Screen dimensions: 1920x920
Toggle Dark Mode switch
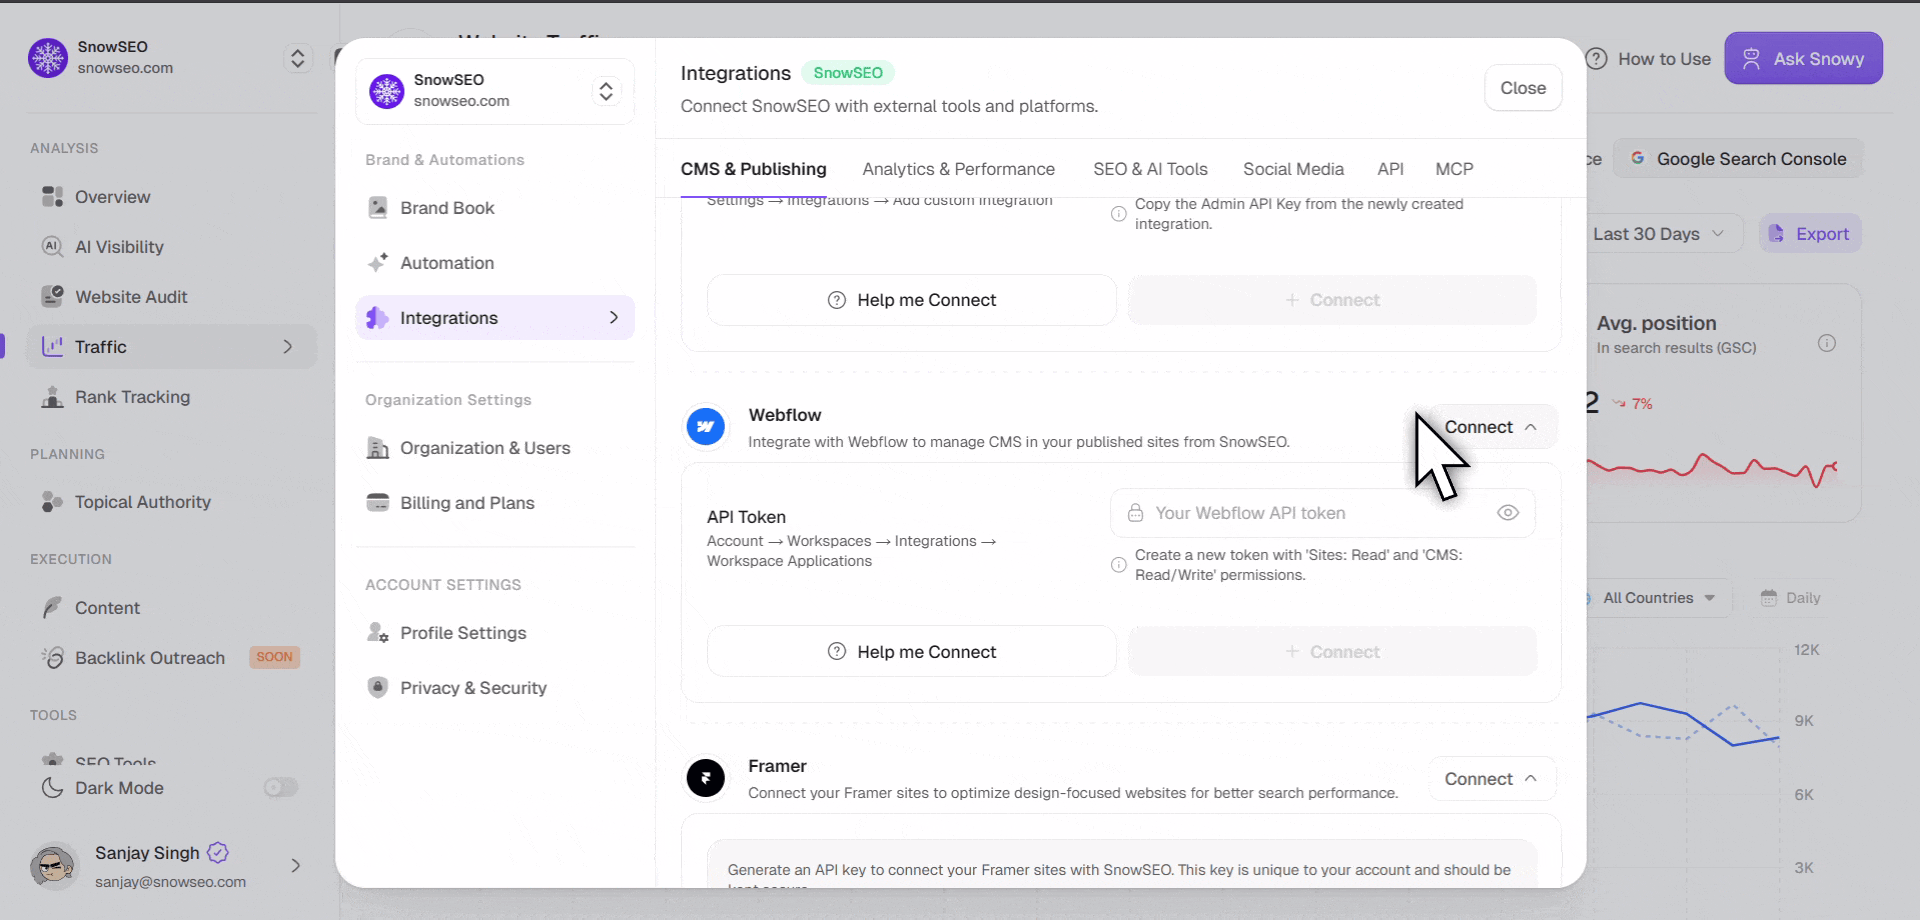tap(281, 788)
